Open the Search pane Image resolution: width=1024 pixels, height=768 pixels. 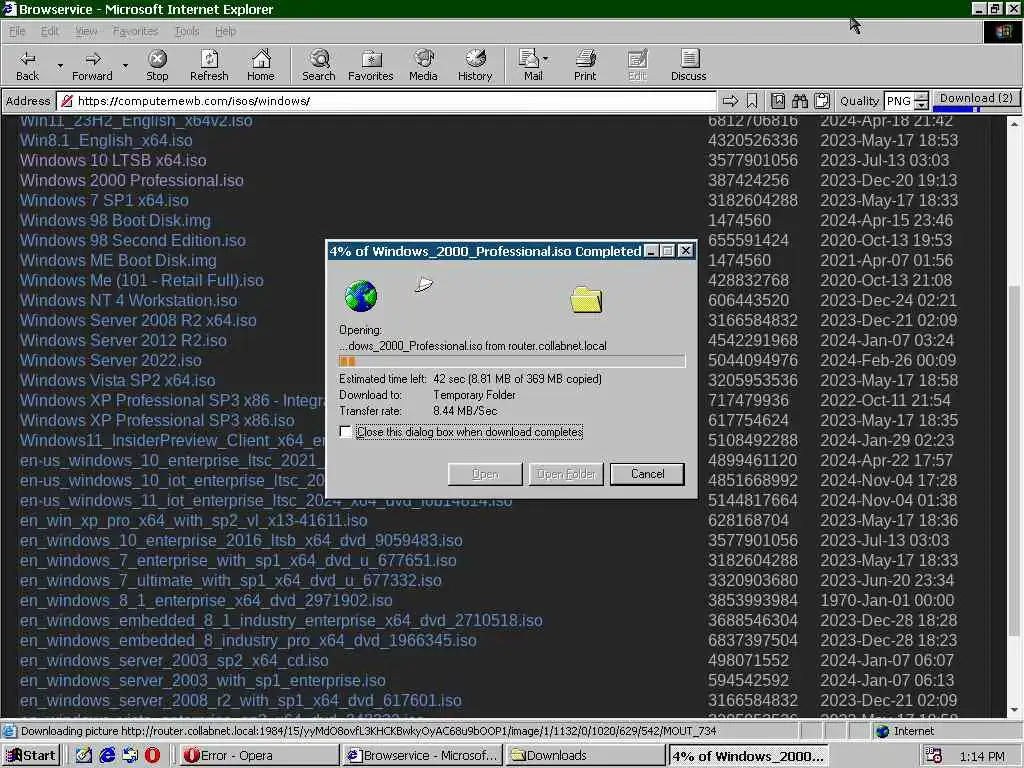click(319, 65)
